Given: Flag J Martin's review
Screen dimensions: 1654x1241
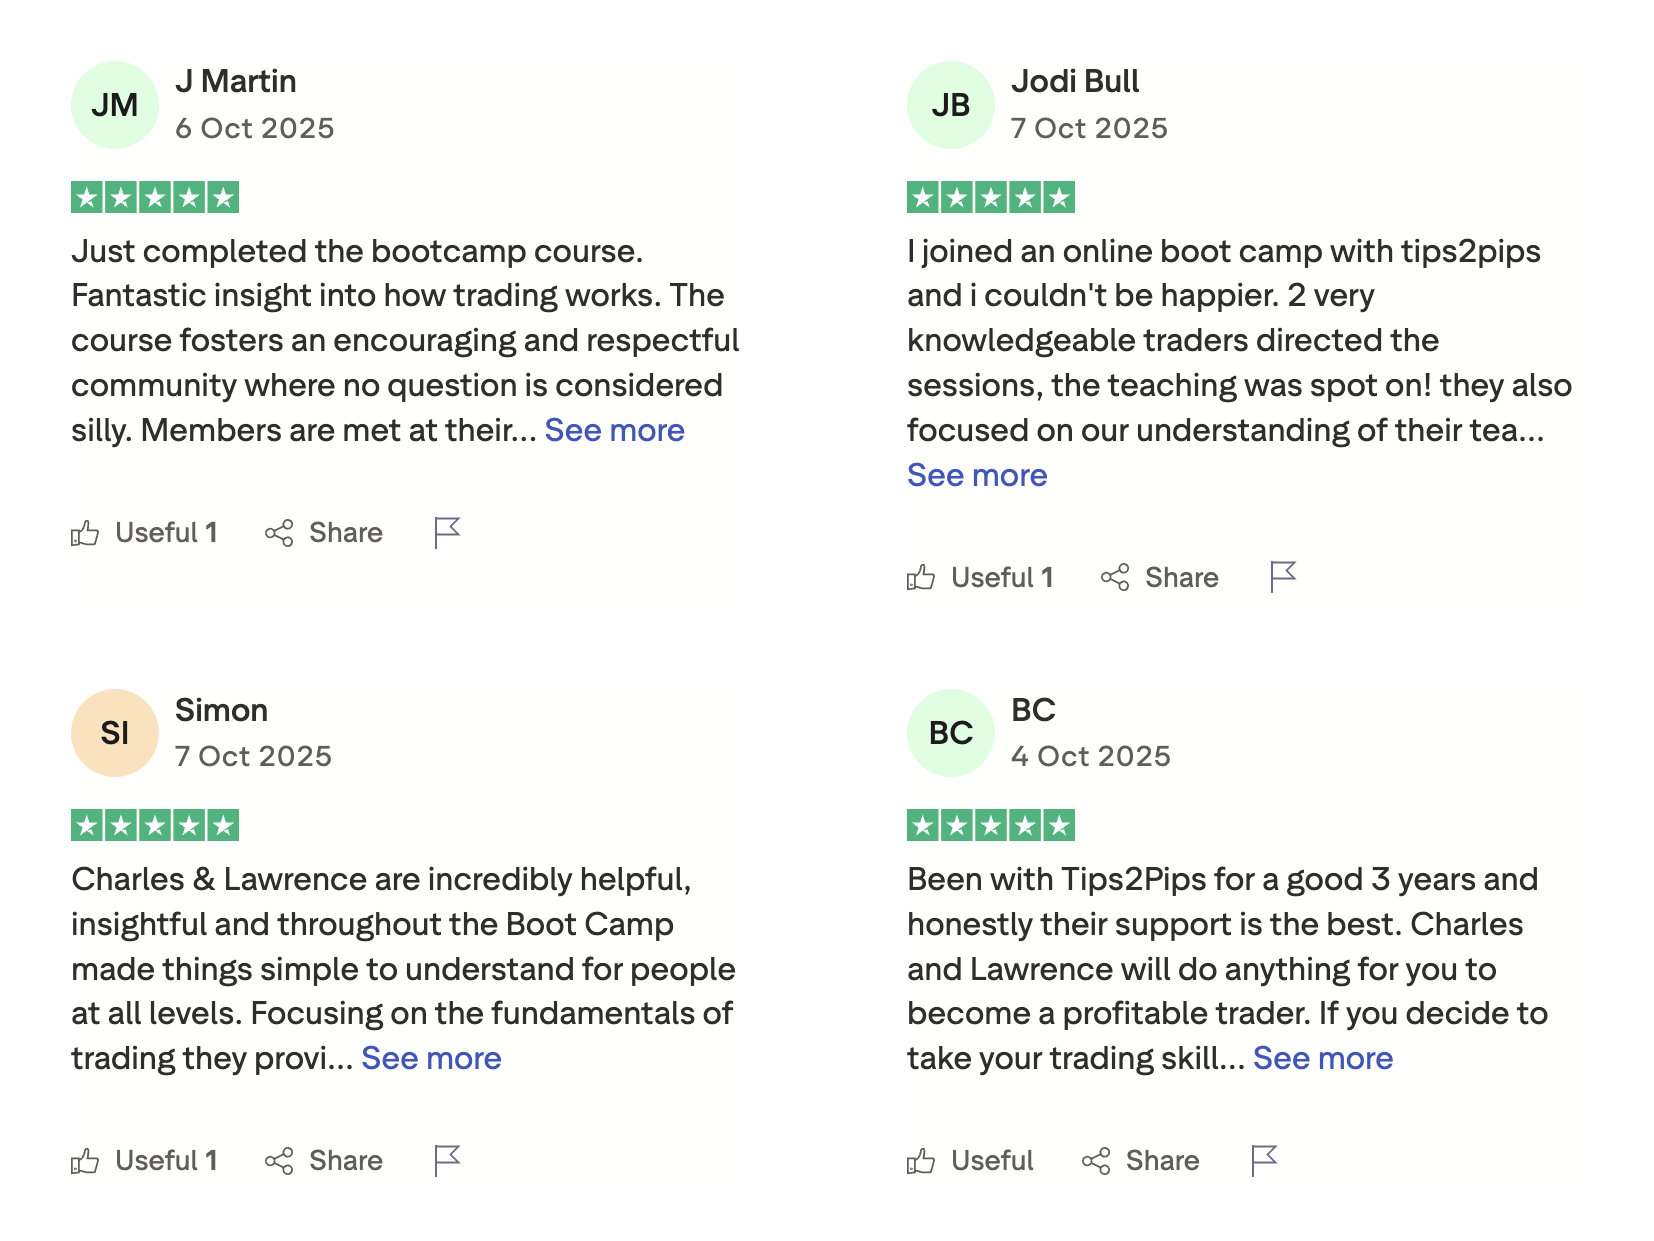Looking at the screenshot, I should click(447, 533).
